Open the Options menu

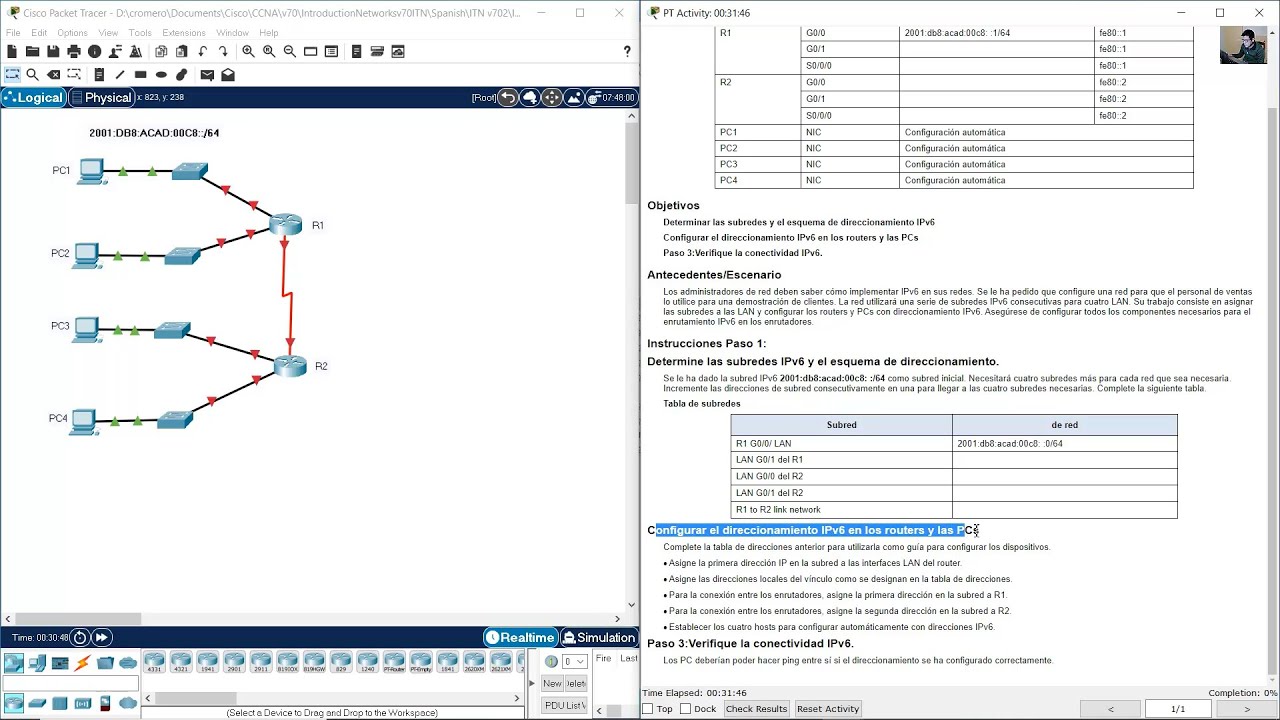[x=72, y=33]
